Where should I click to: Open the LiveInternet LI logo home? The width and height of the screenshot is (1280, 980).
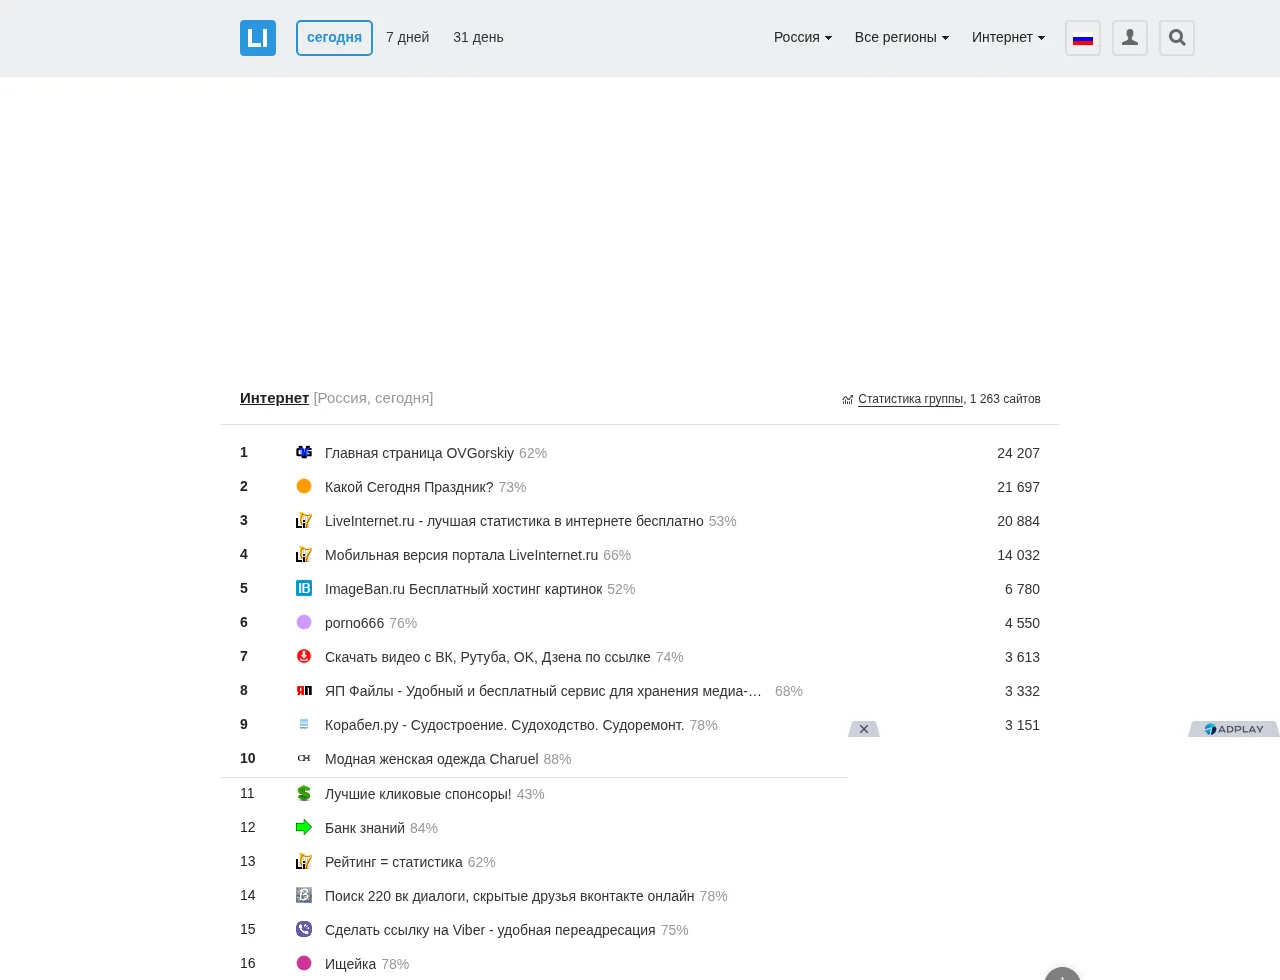(x=258, y=38)
